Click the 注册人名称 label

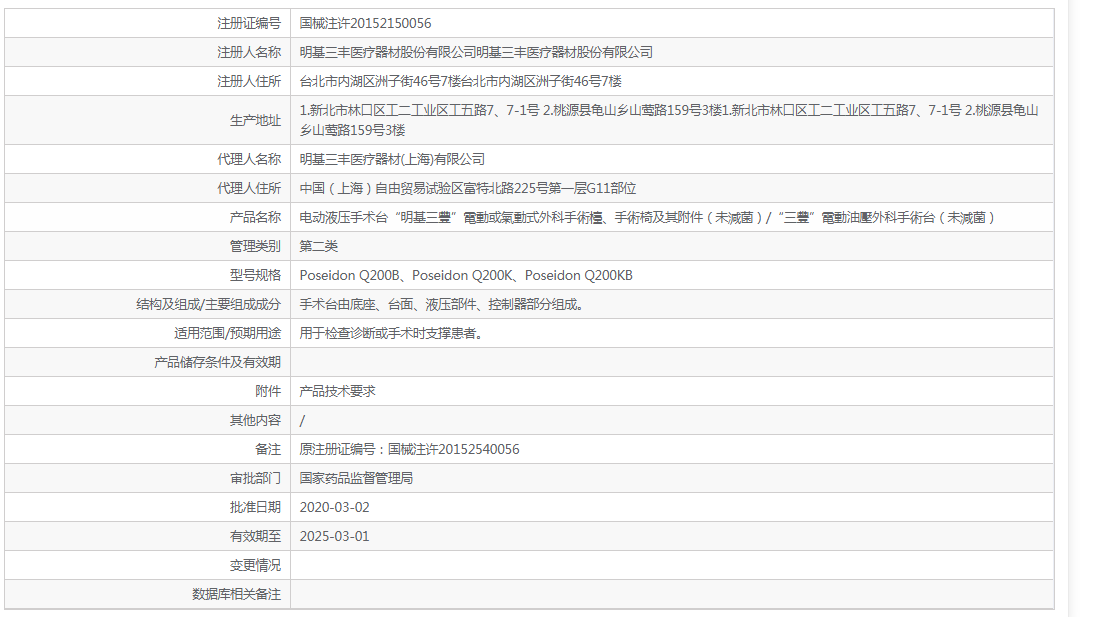coord(249,53)
